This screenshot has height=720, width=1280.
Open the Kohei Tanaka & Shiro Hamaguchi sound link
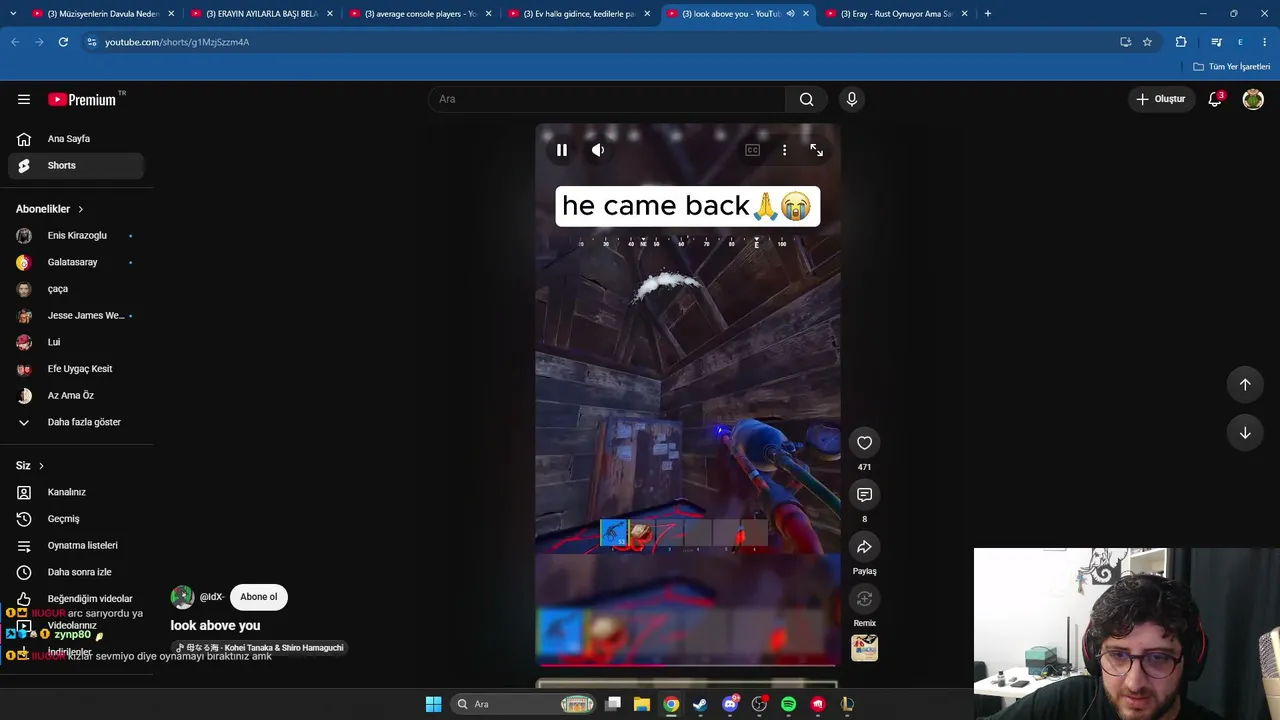pos(260,648)
